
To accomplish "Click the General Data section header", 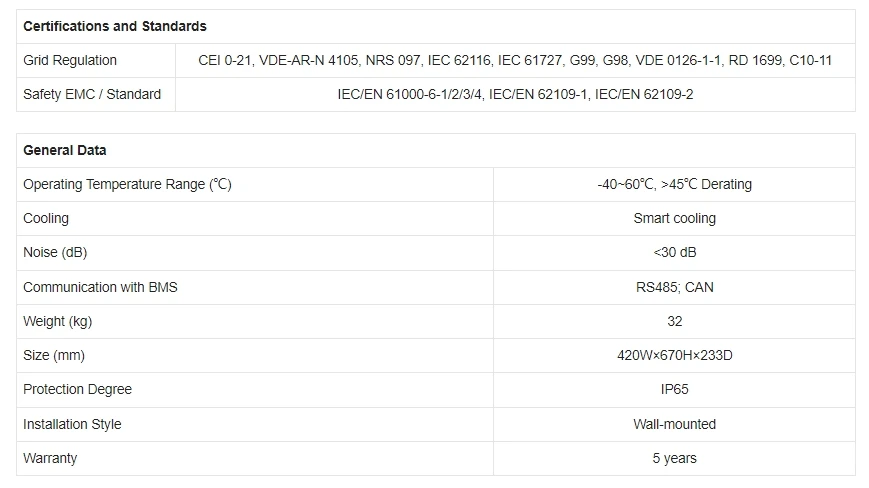I will pos(65,150).
